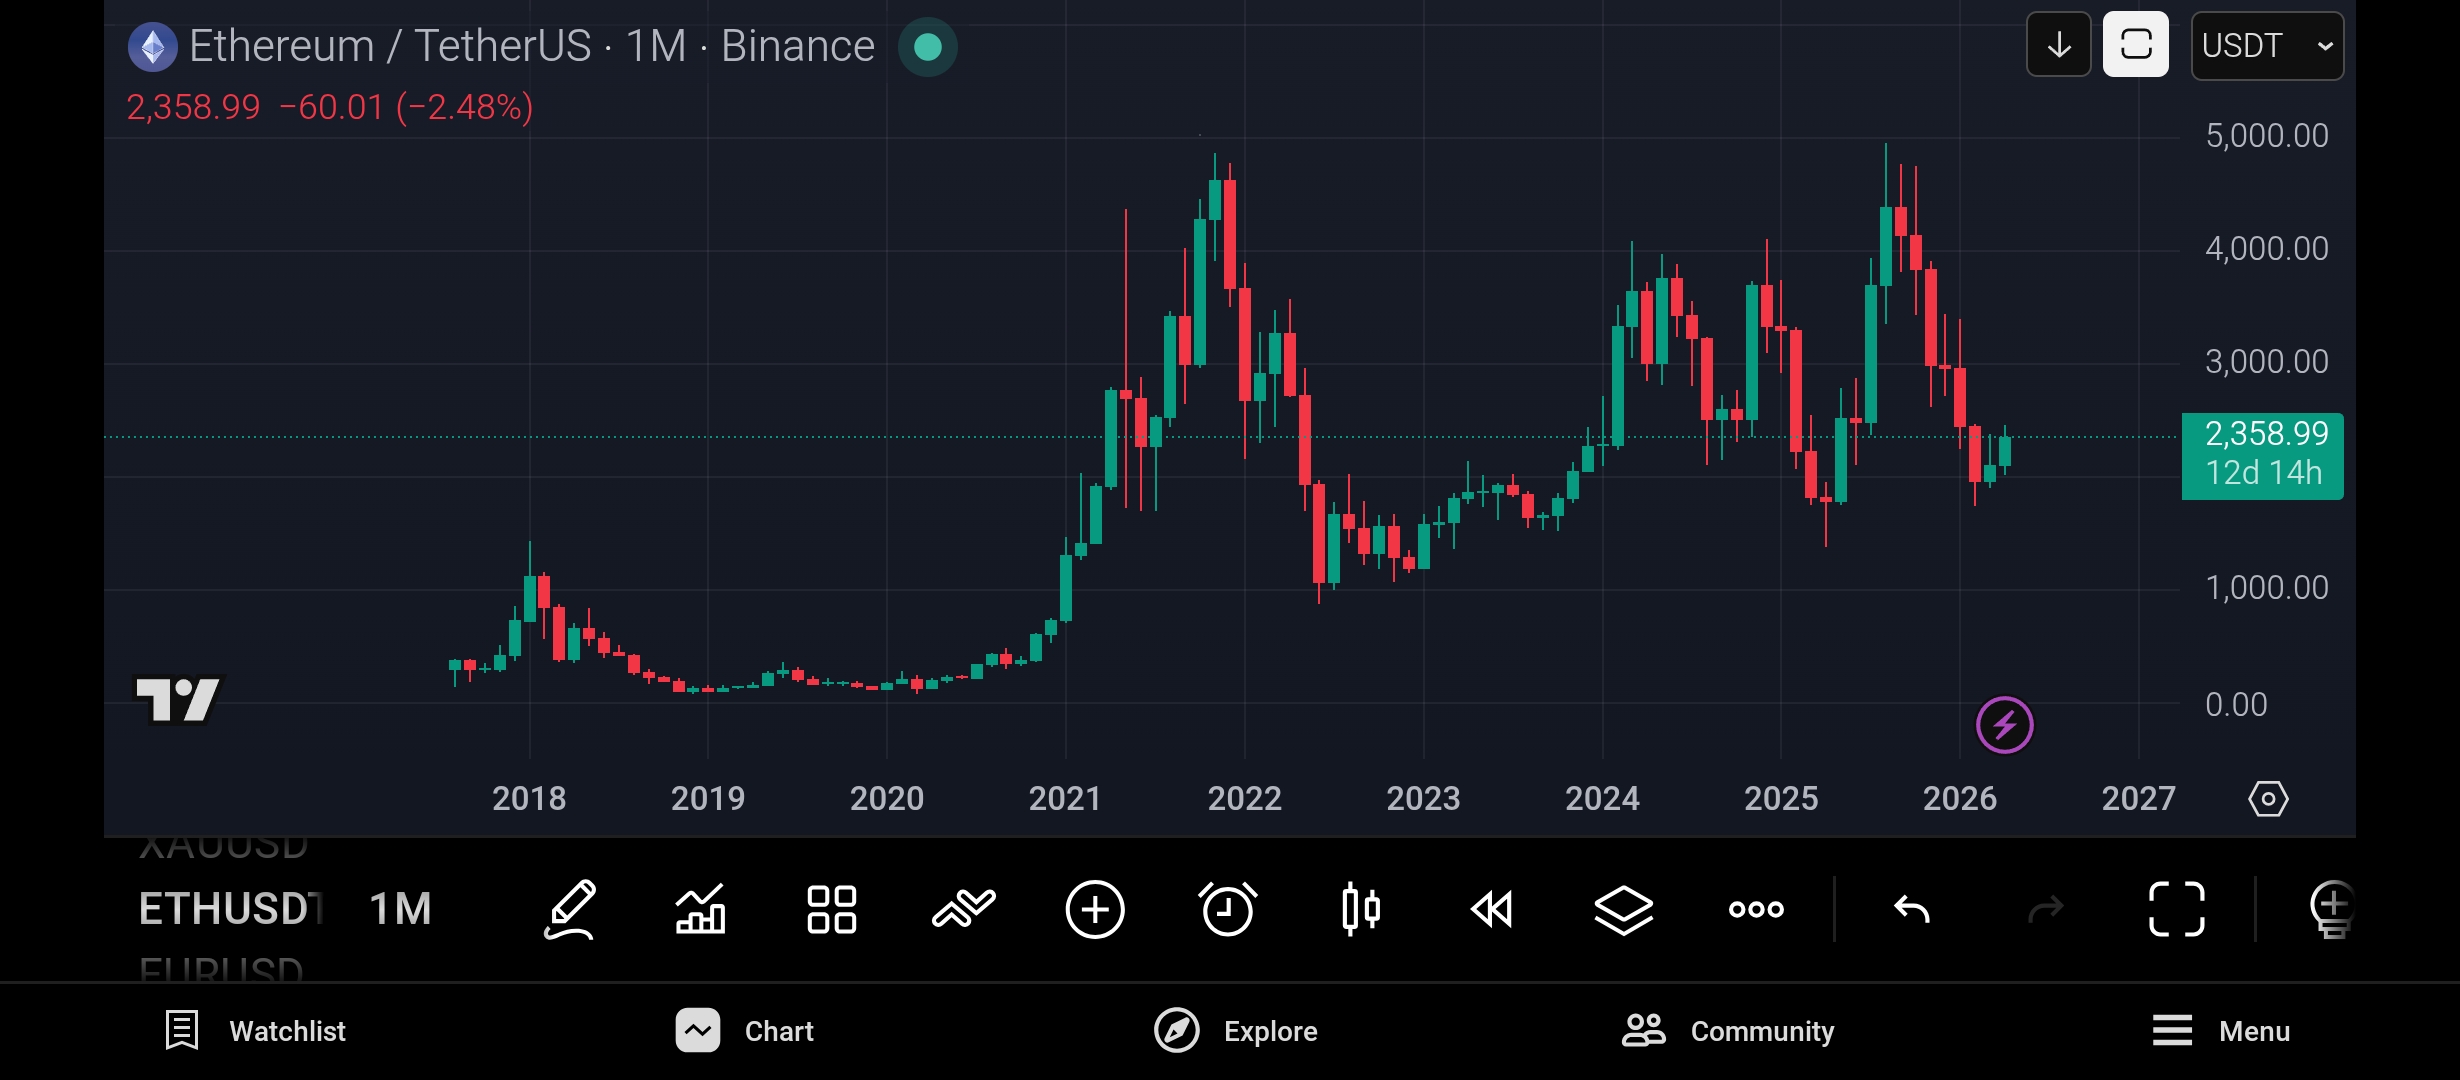
Task: Toggle the scroll-to-latest down arrow button
Action: [x=2058, y=45]
